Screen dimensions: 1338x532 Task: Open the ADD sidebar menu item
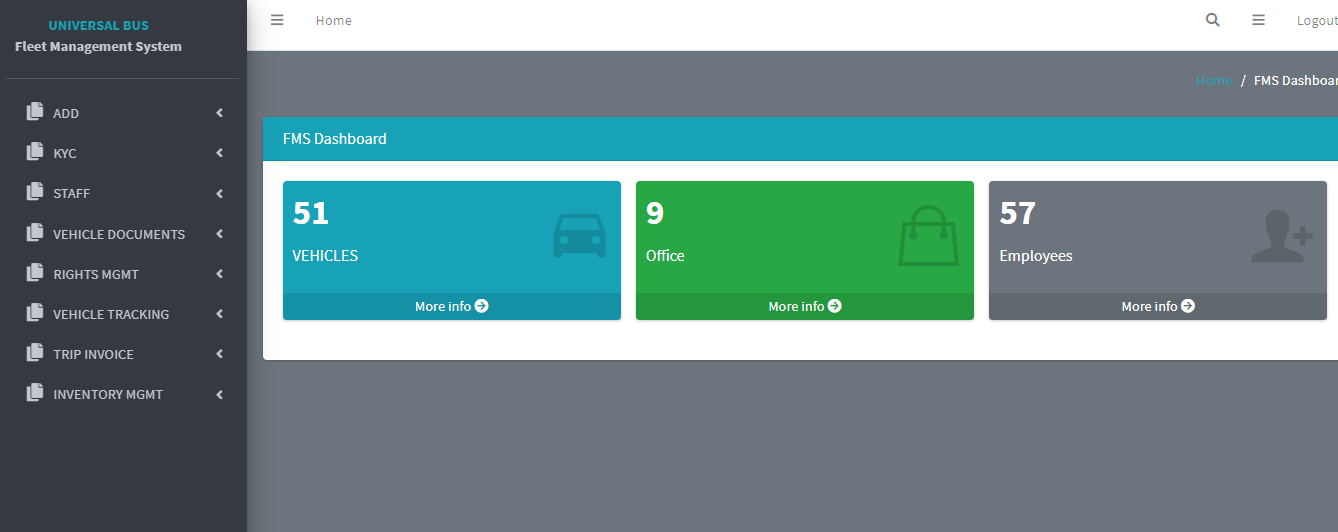click(123, 113)
